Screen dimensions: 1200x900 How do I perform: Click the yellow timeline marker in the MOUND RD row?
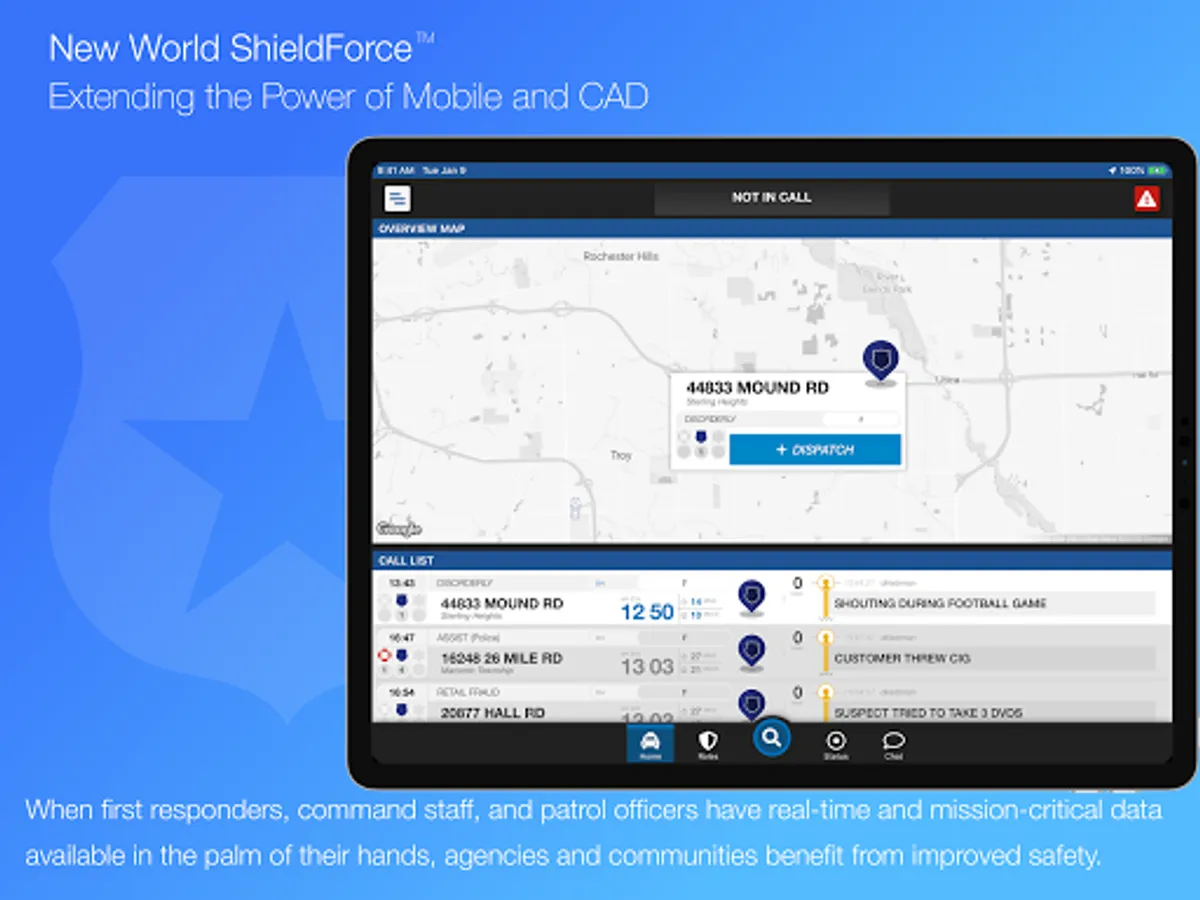pos(826,598)
